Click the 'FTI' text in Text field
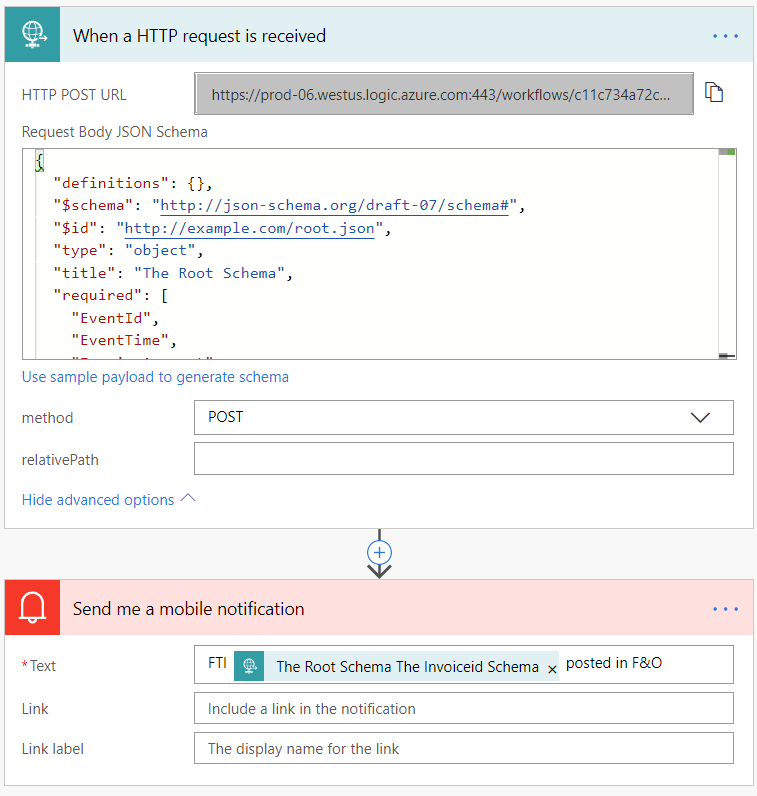Image resolution: width=757 pixels, height=796 pixels. [x=217, y=663]
